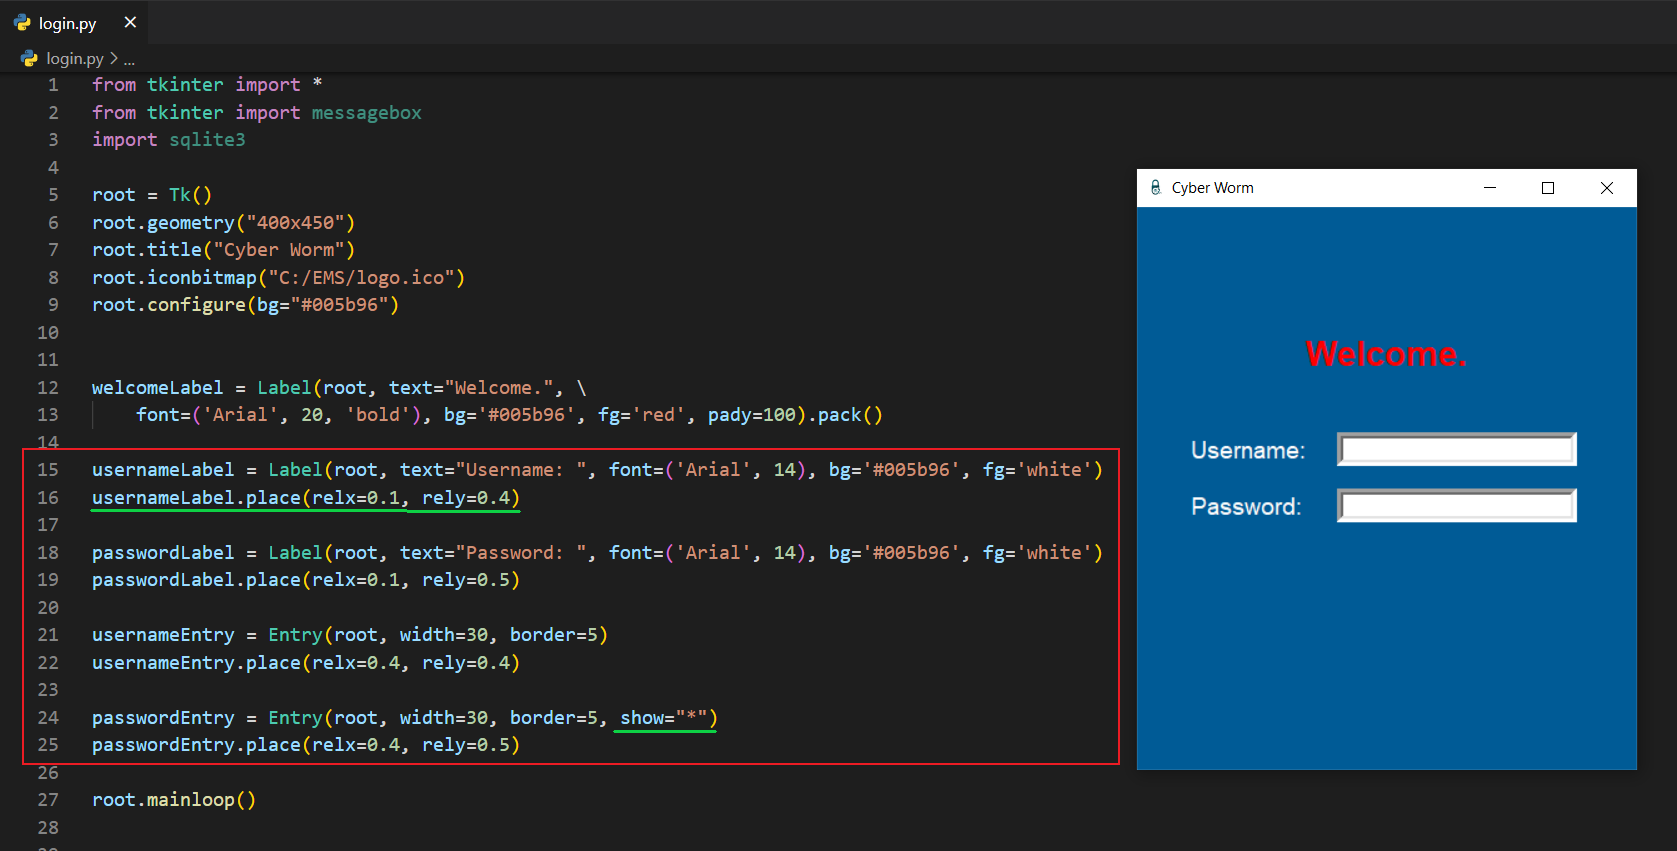Click the Username: label in the app window

tap(1247, 451)
